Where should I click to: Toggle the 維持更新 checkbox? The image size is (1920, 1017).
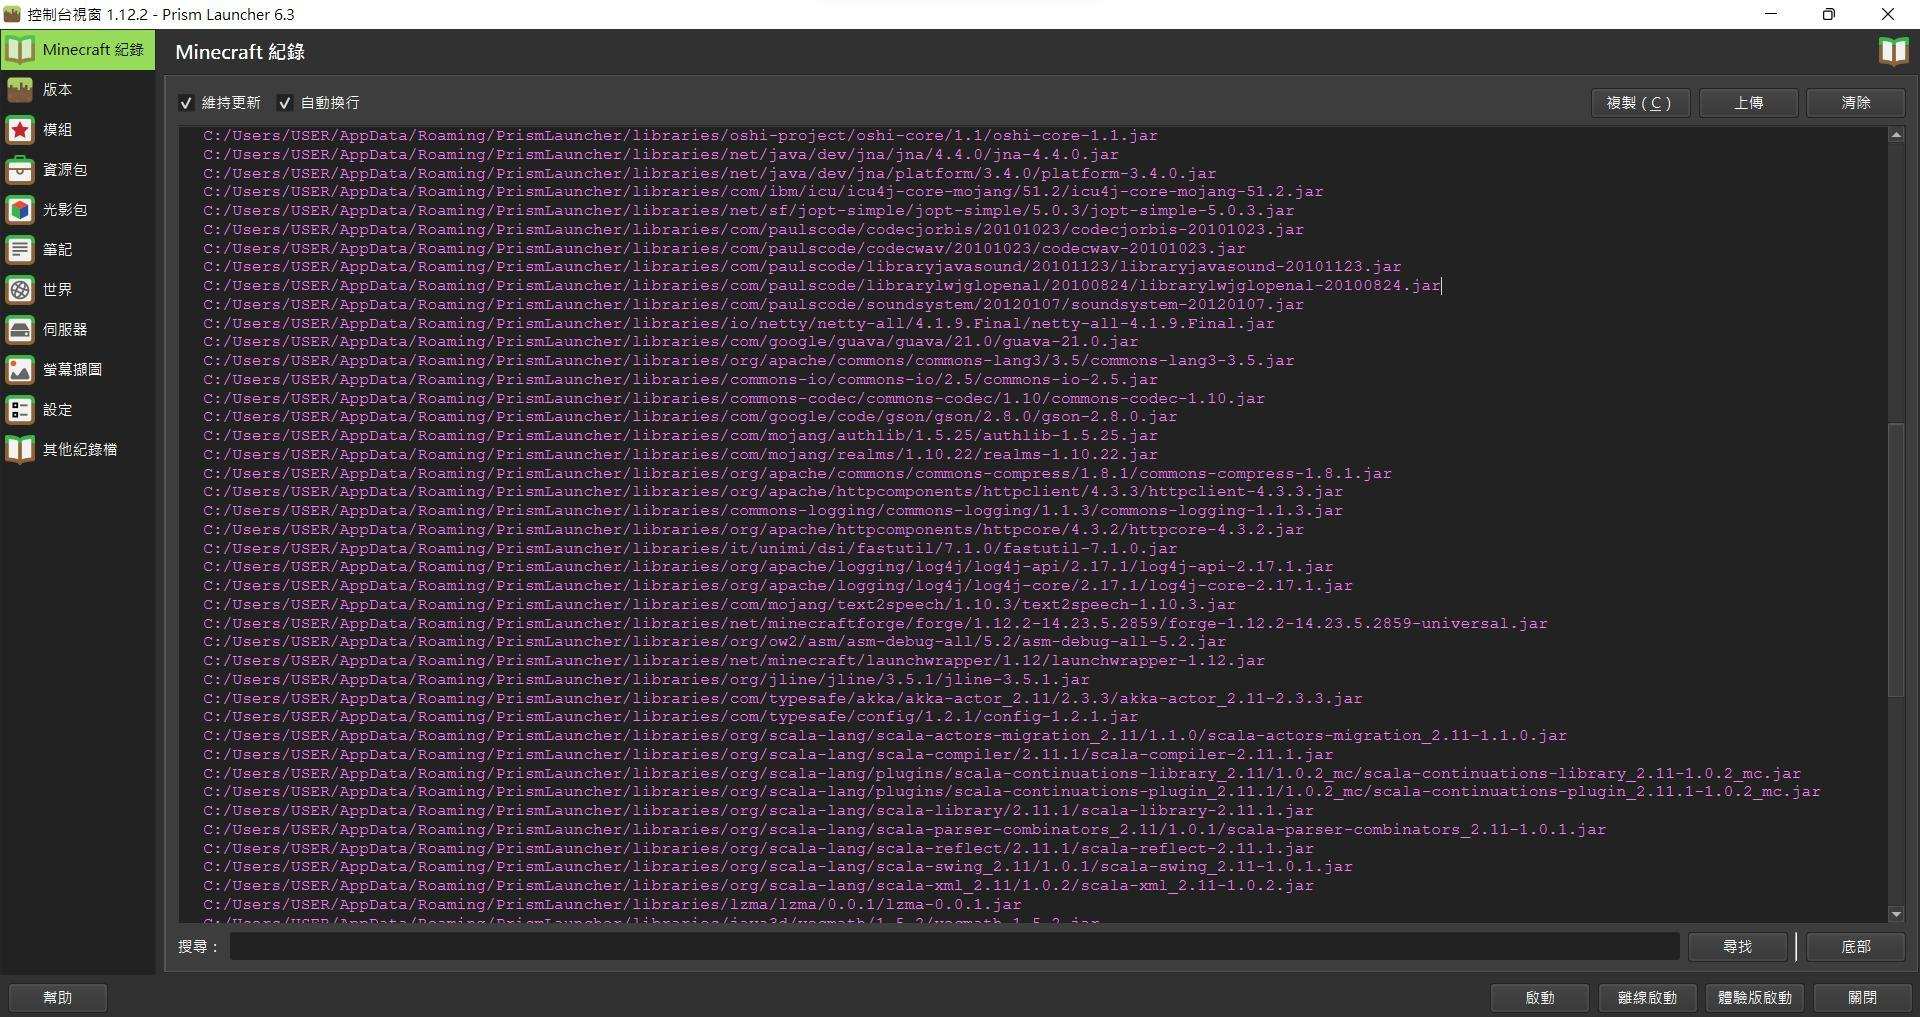click(186, 103)
